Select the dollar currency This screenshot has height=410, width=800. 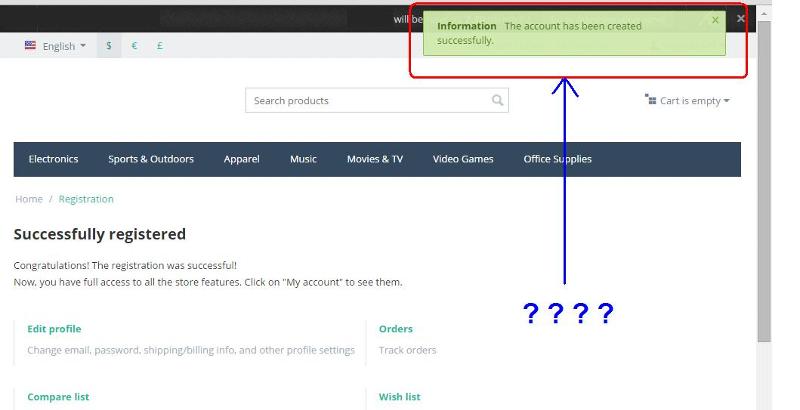coord(109,46)
